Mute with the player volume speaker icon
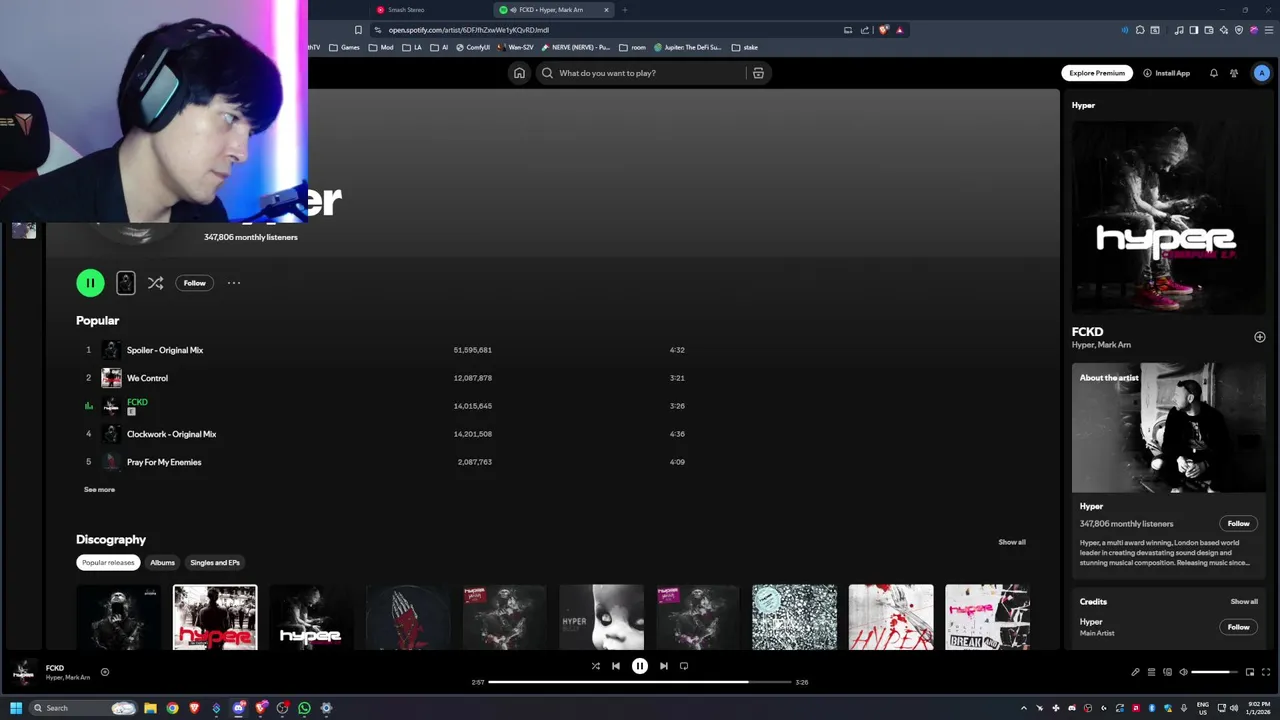The image size is (1280, 720). click(1183, 672)
